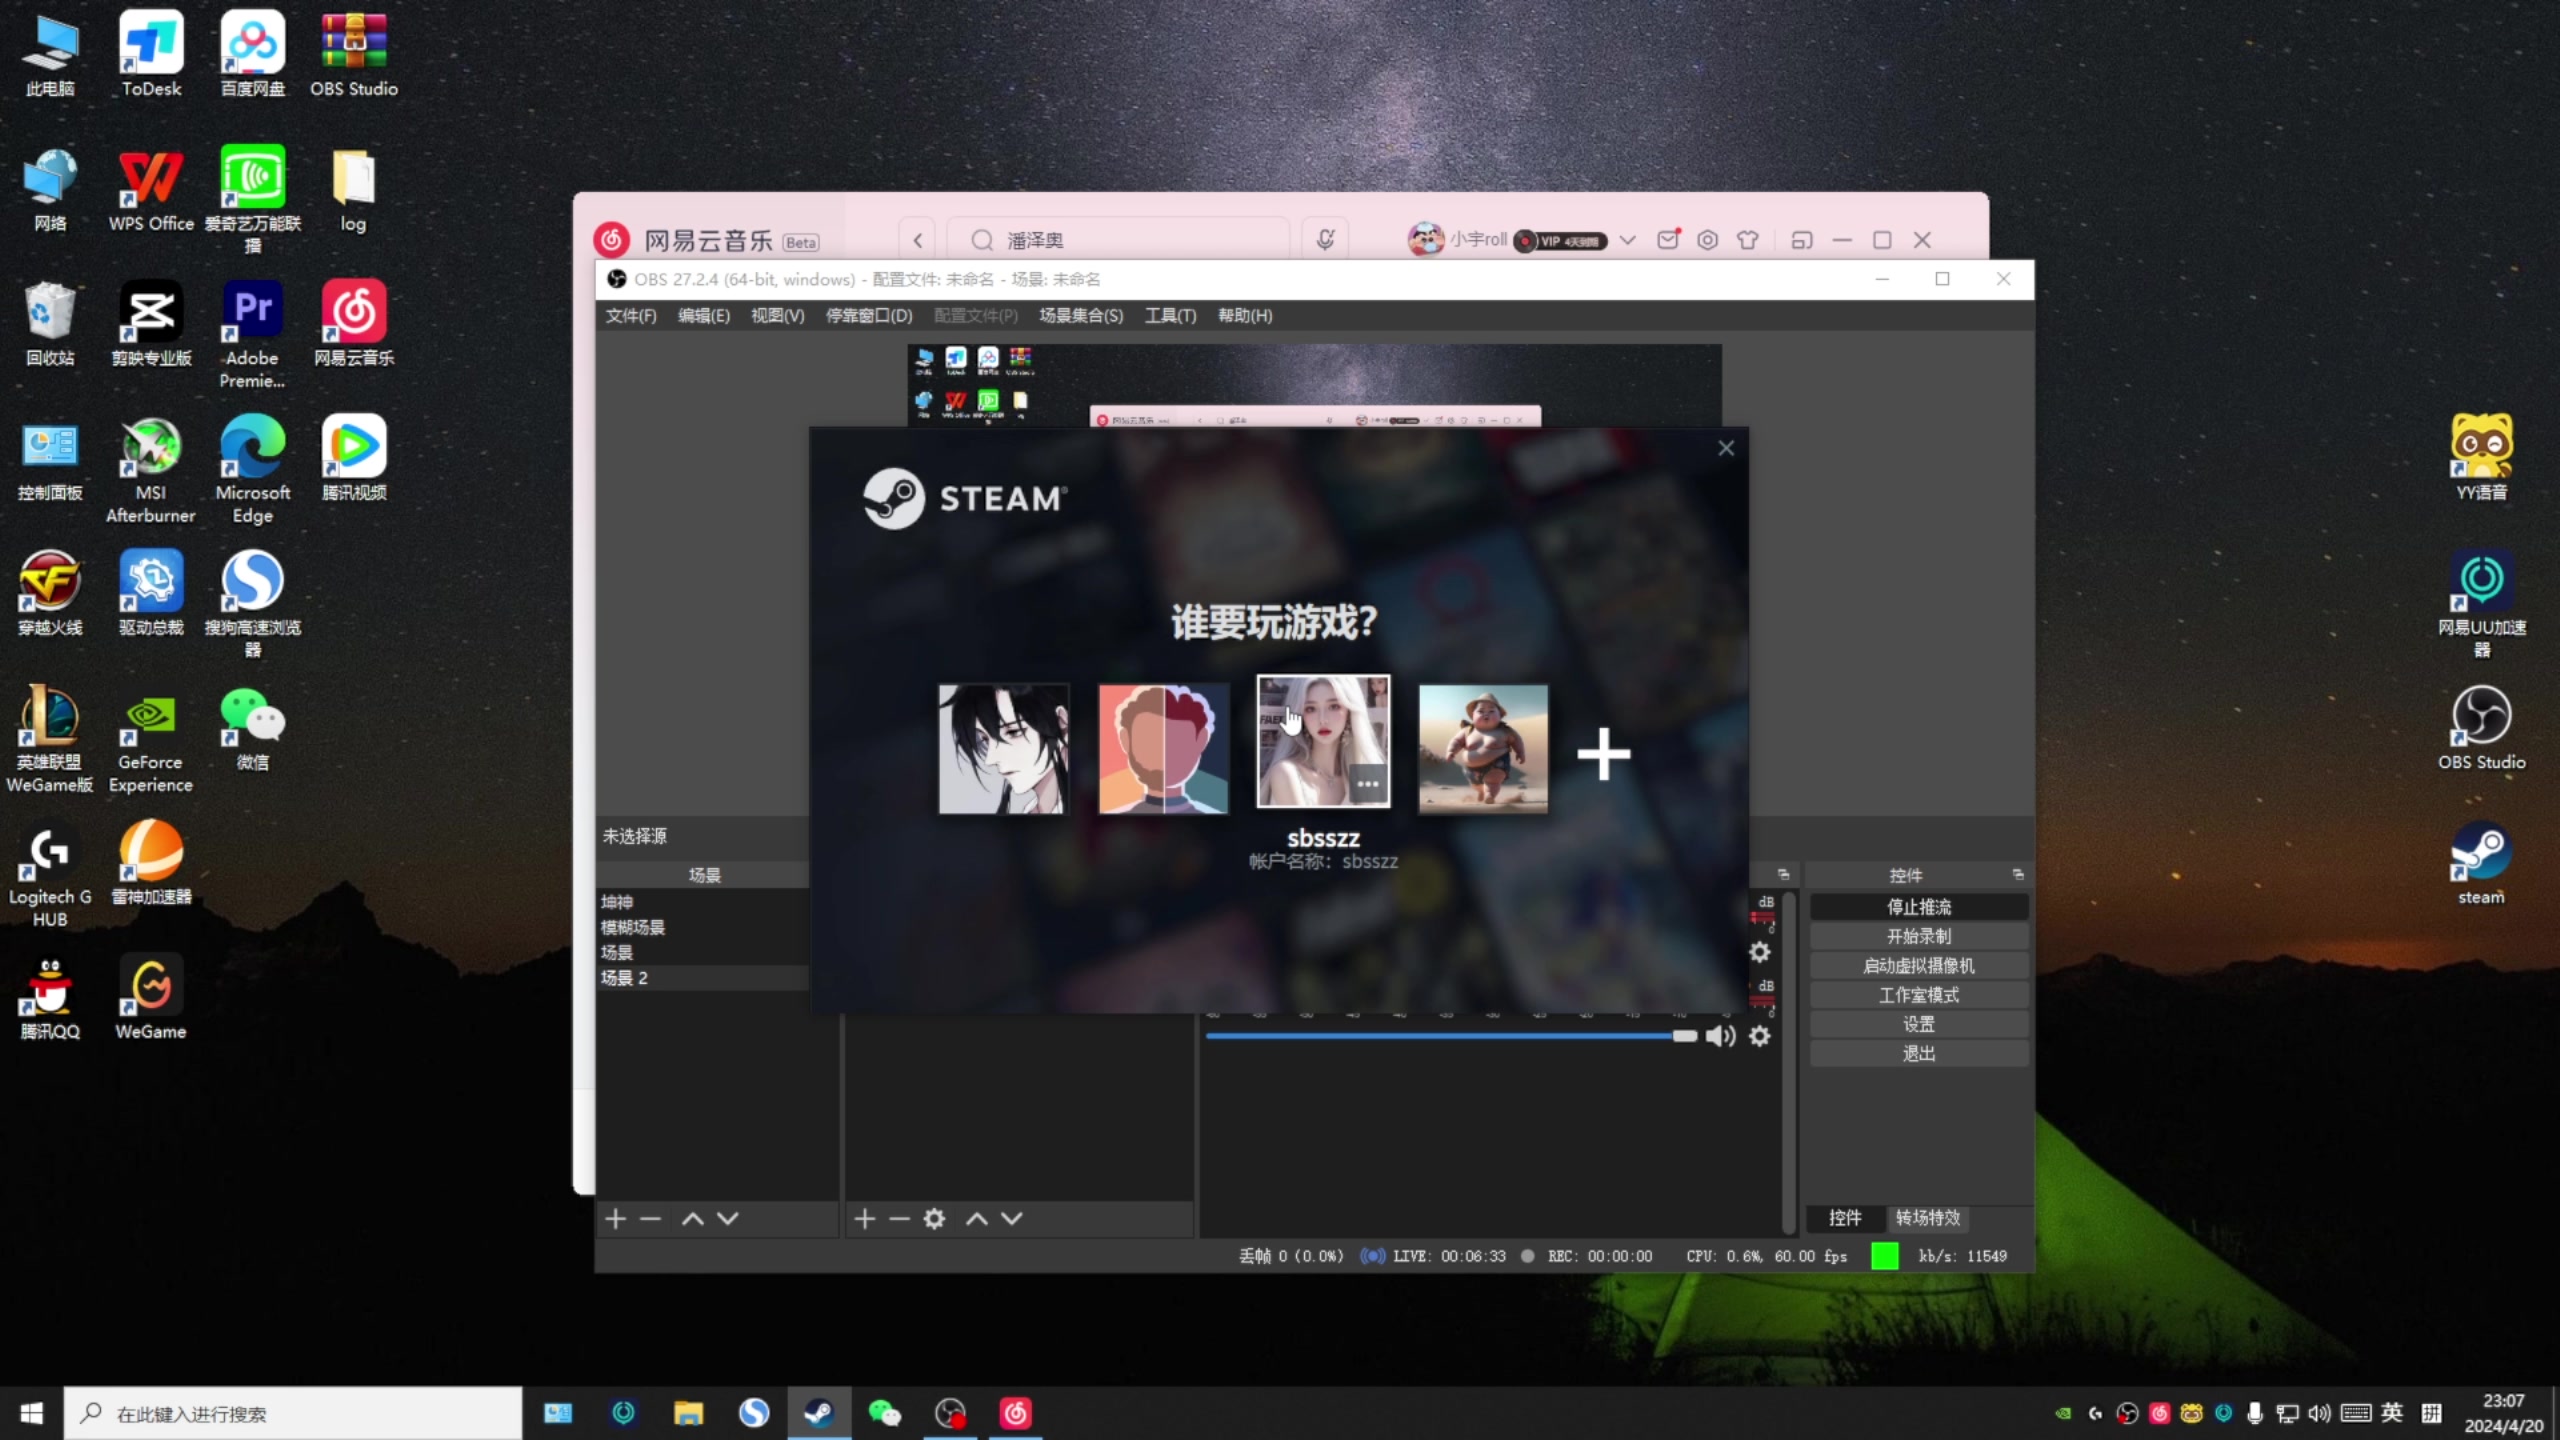Enable 工作室模式 in OBS controls
Image resolution: width=2560 pixels, height=1440 pixels.
point(1919,995)
